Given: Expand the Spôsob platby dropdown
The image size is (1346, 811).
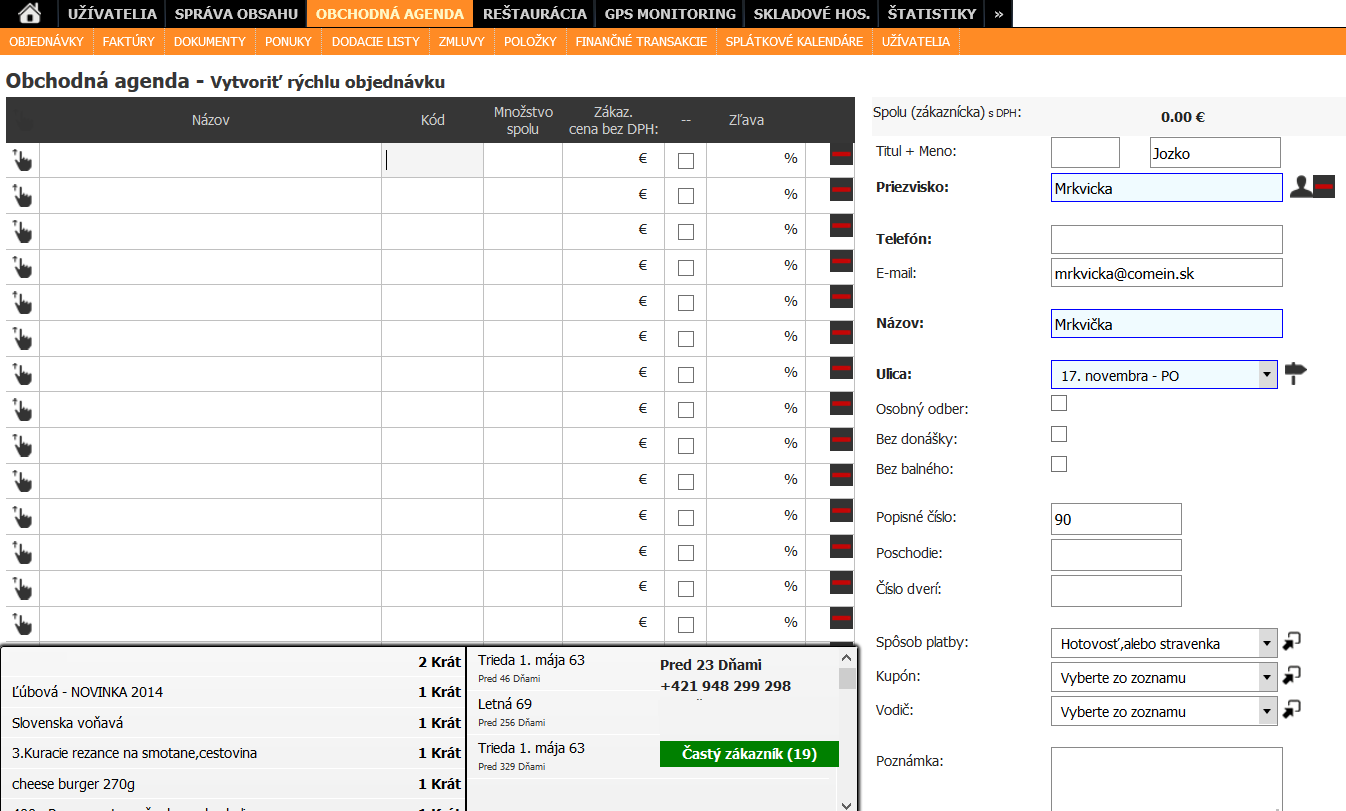Looking at the screenshot, I should coord(1164,643).
